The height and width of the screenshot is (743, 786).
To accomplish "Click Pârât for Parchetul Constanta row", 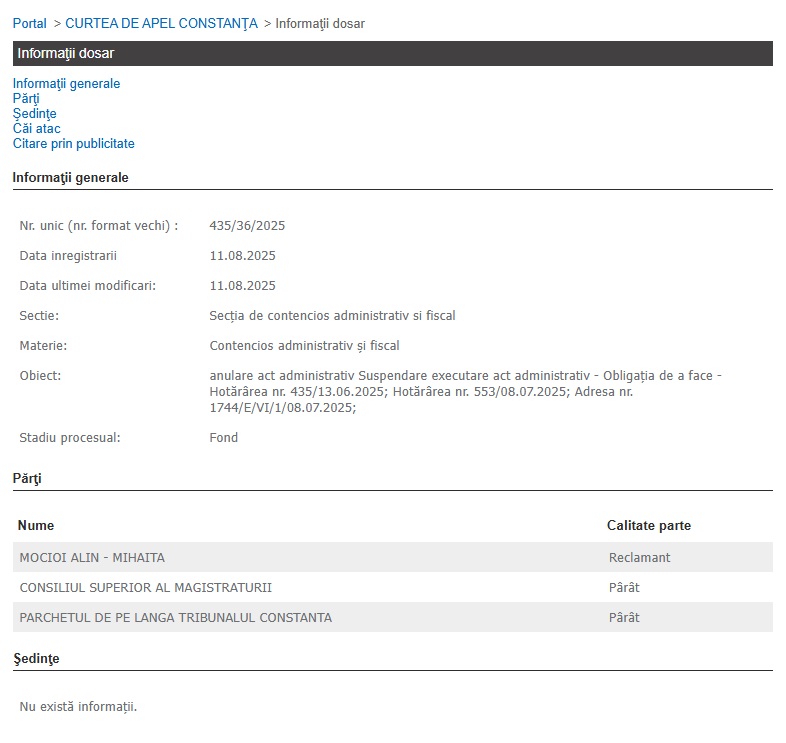I will tap(624, 618).
